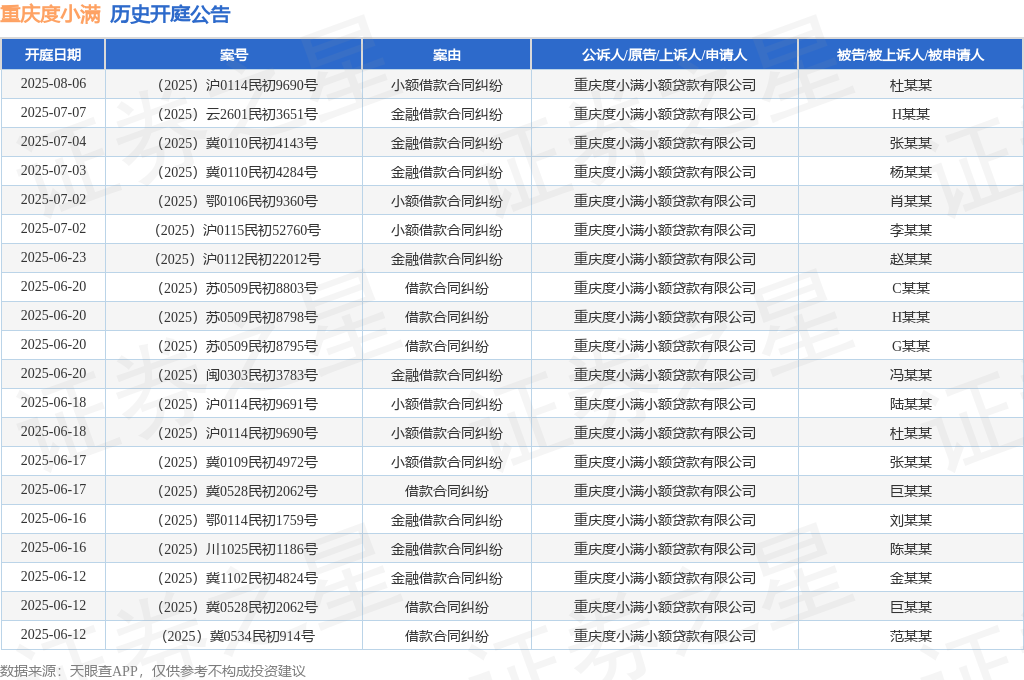
Task: Click defendant C某某
Action: 910,288
